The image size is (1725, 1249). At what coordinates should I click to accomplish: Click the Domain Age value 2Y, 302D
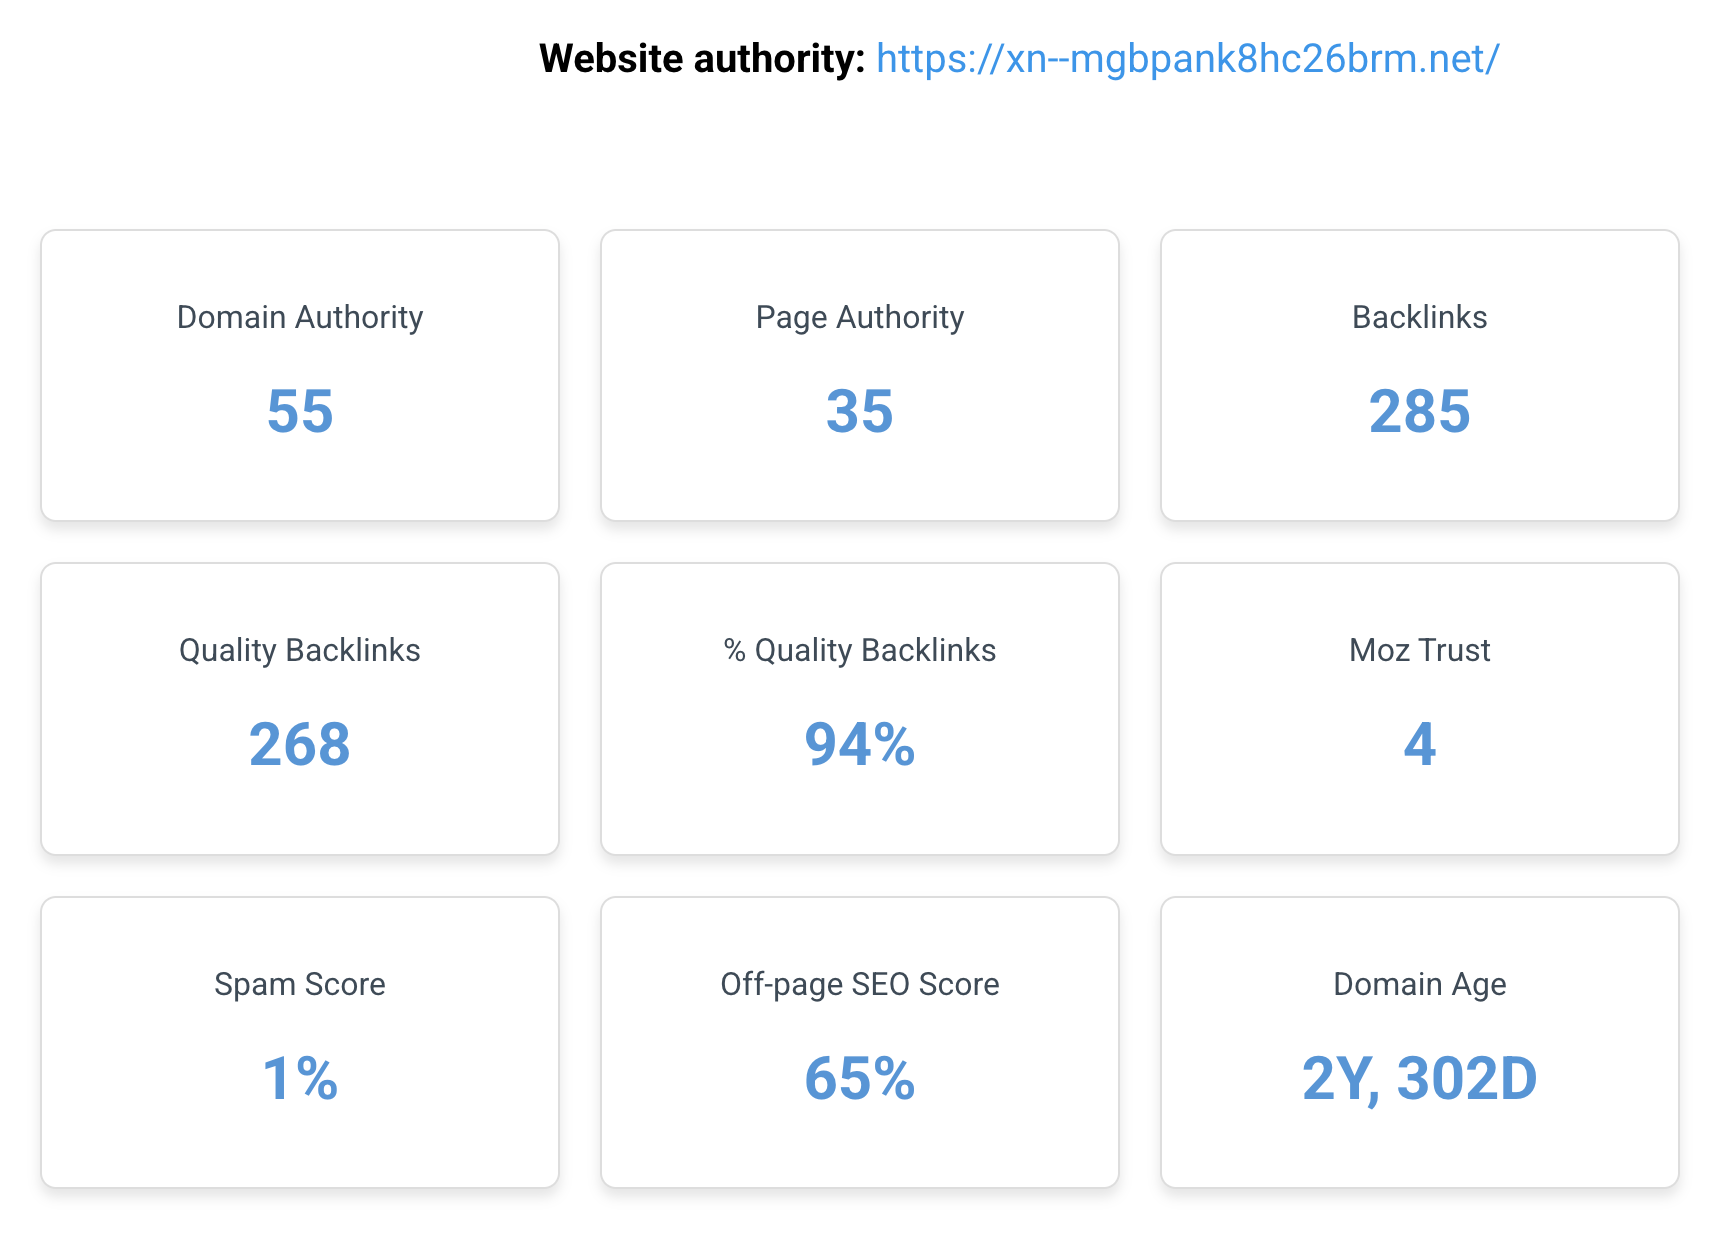pyautogui.click(x=1419, y=1079)
